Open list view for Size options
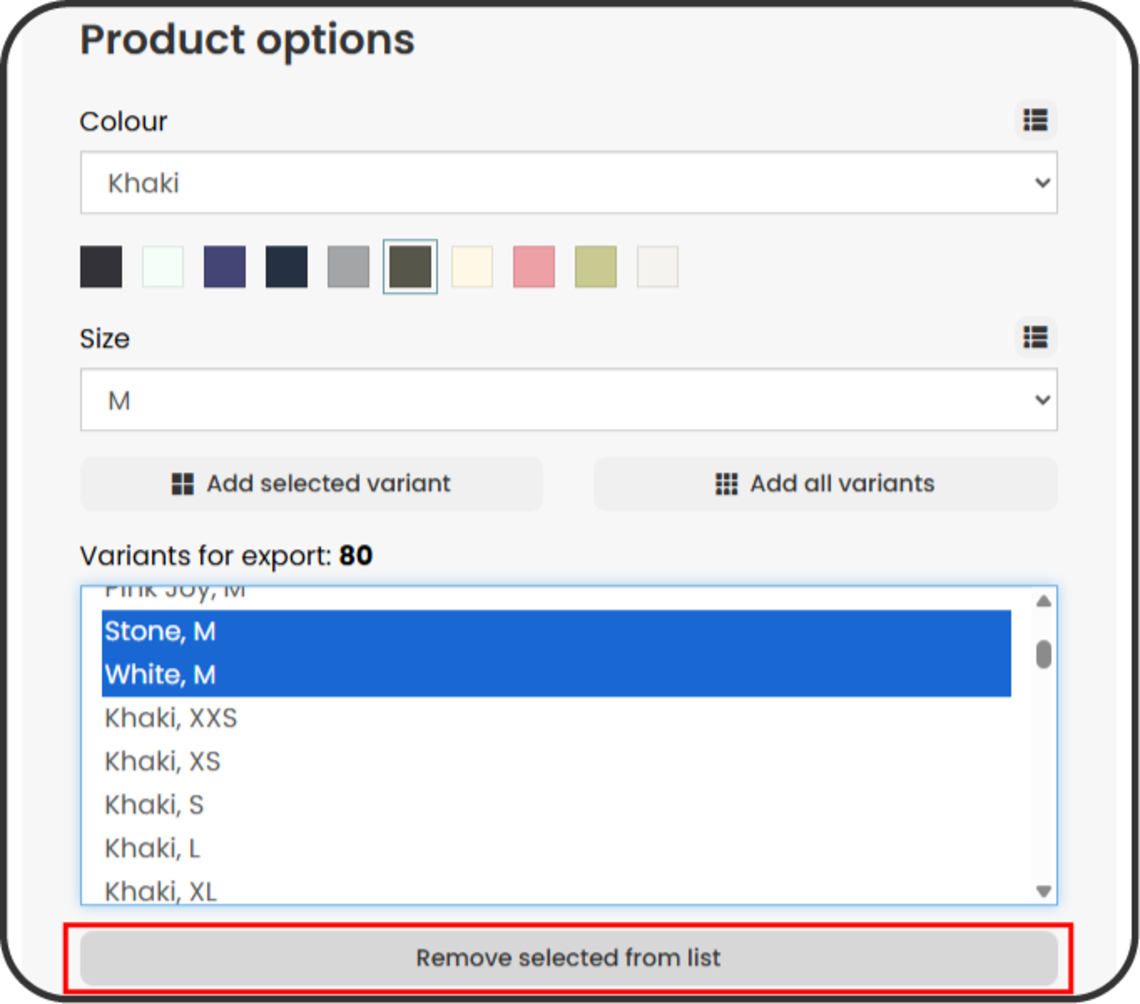The height and width of the screenshot is (1004, 1140). point(1035,338)
